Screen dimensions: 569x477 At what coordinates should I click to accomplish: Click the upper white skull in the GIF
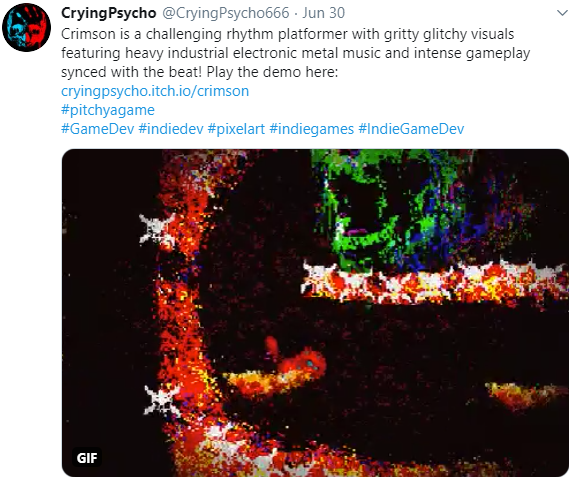pos(157,231)
